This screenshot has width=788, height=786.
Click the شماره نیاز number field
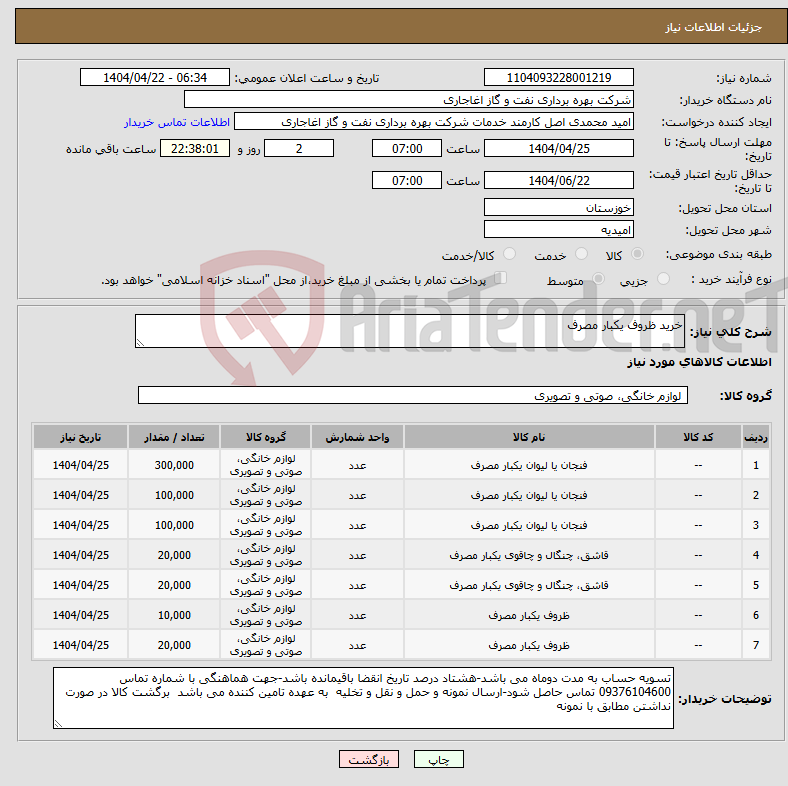[x=558, y=77]
